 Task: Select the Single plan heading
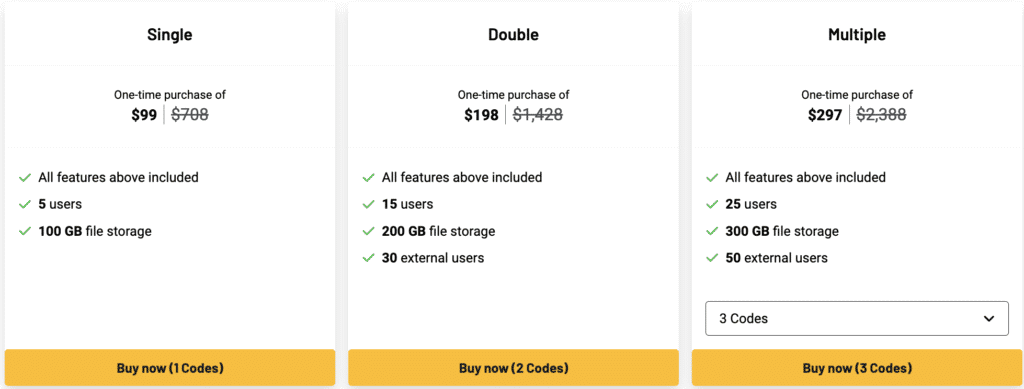point(170,35)
